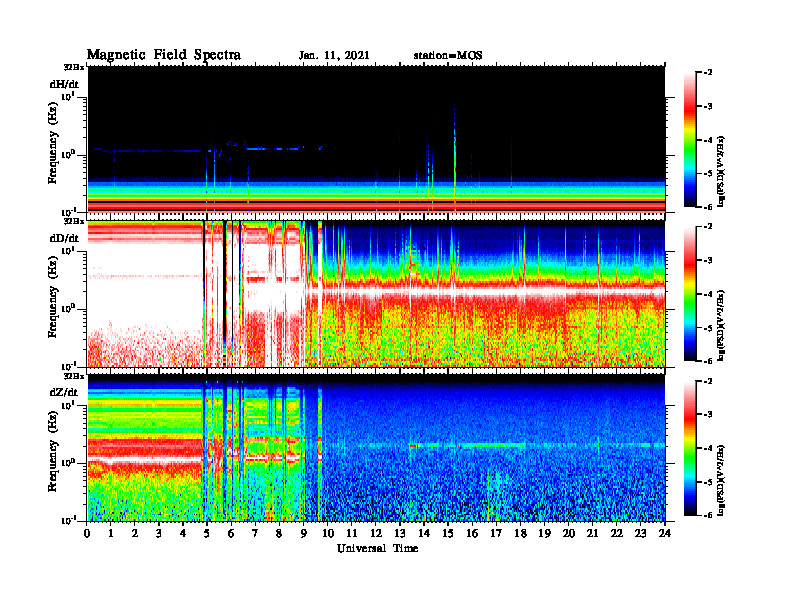Click the hour "5" time axis tick label

click(207, 534)
